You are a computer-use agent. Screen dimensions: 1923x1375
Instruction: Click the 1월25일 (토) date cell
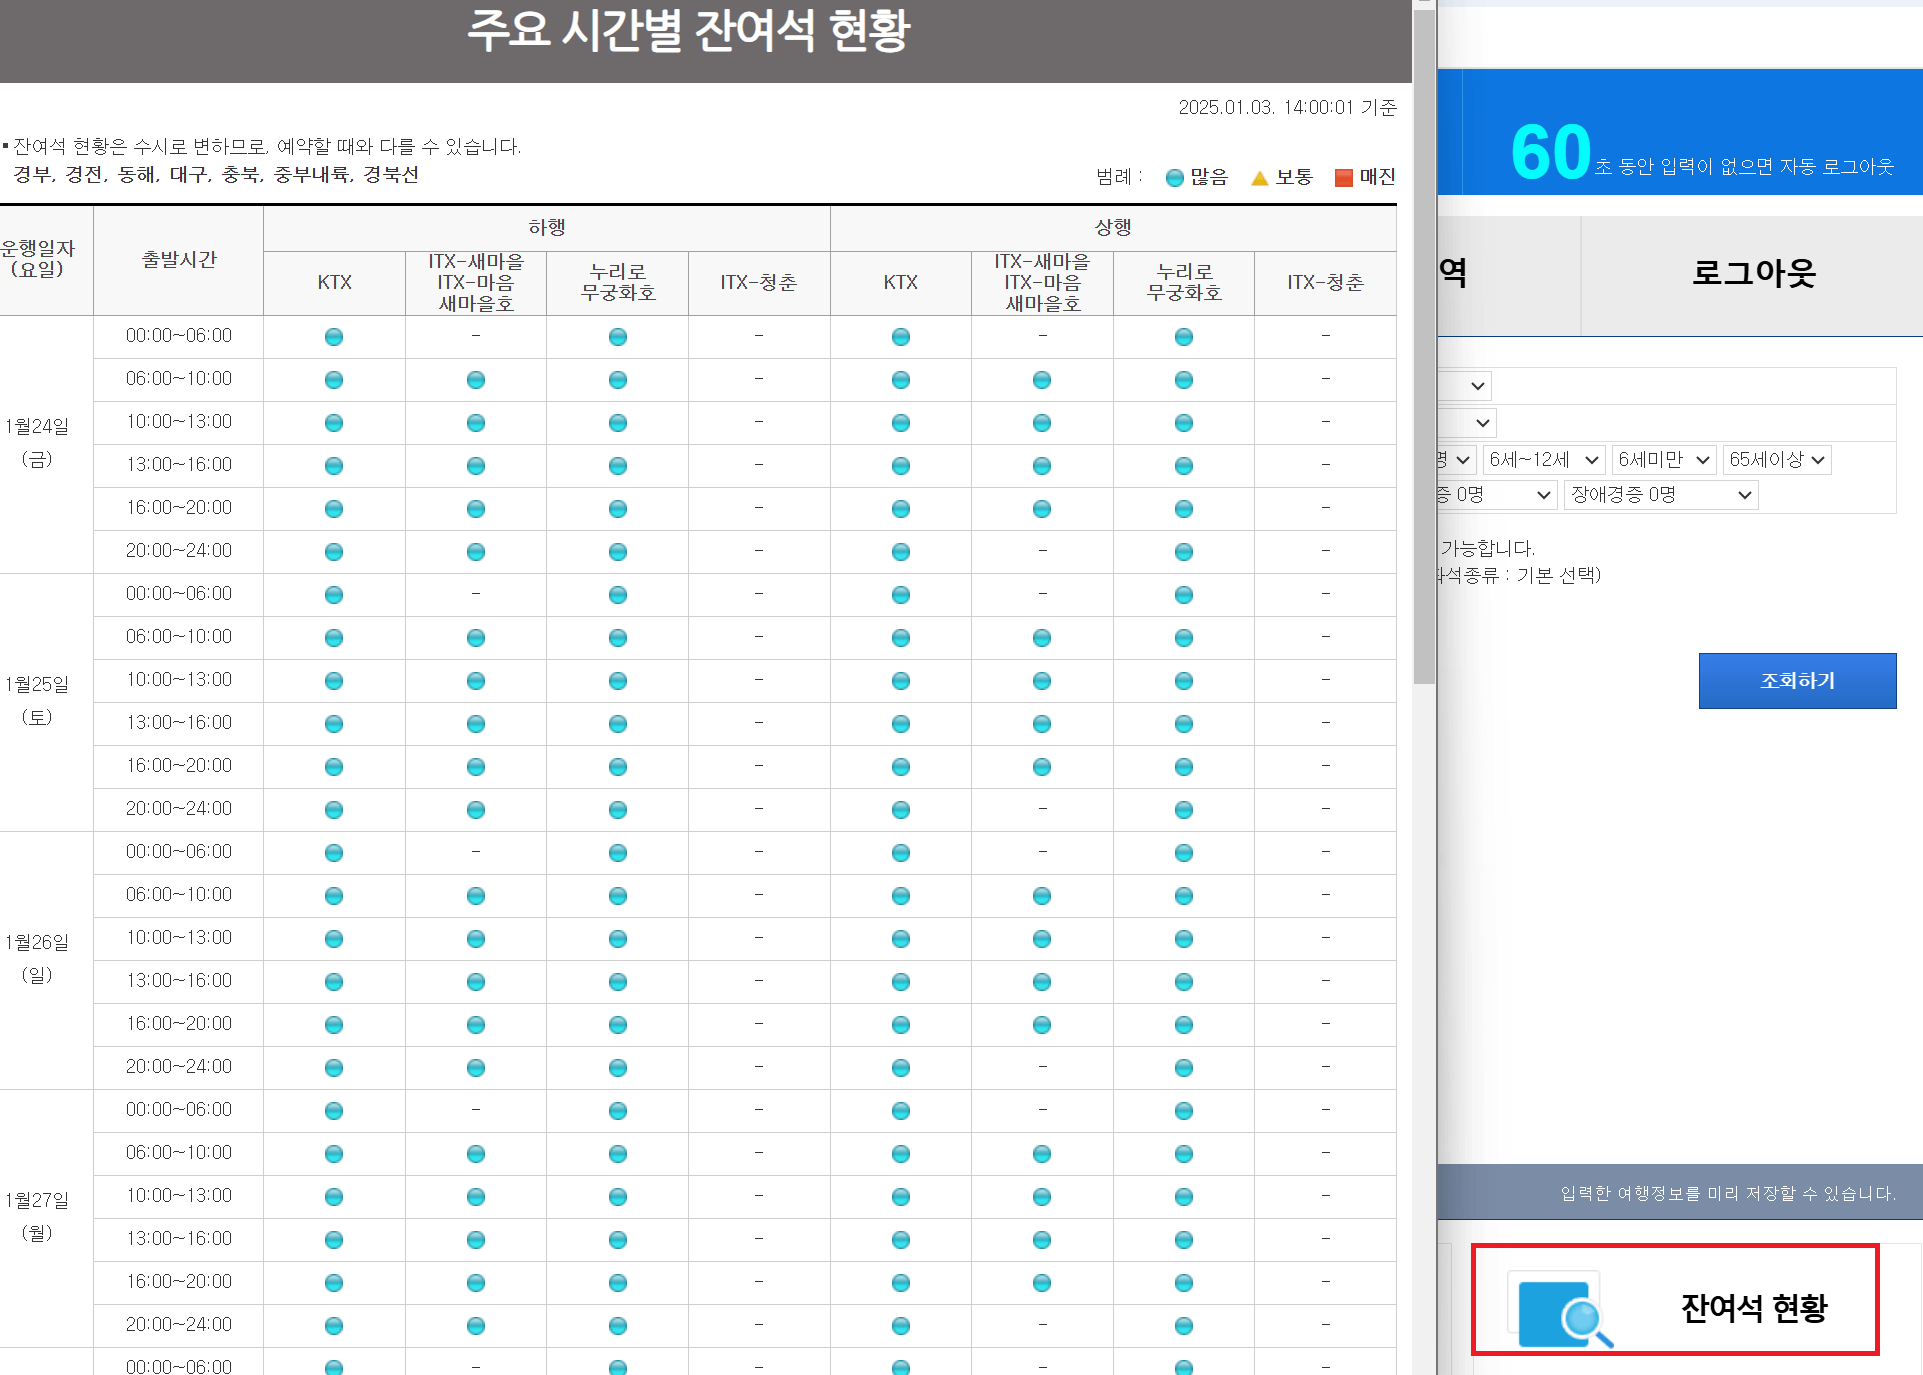point(38,701)
